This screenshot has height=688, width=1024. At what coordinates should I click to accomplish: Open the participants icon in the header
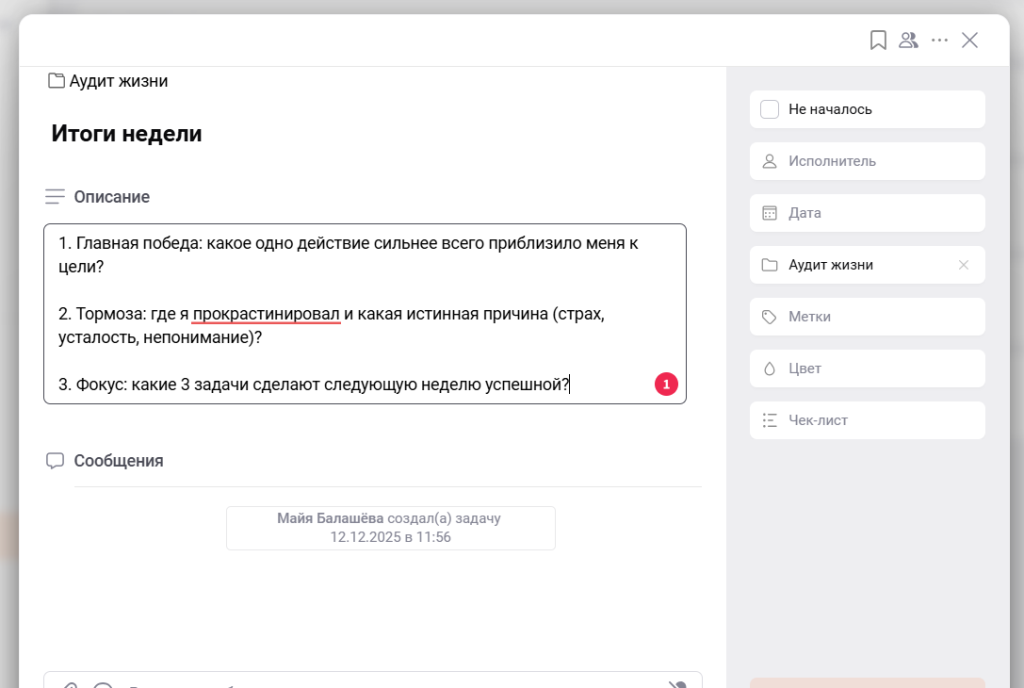click(908, 40)
